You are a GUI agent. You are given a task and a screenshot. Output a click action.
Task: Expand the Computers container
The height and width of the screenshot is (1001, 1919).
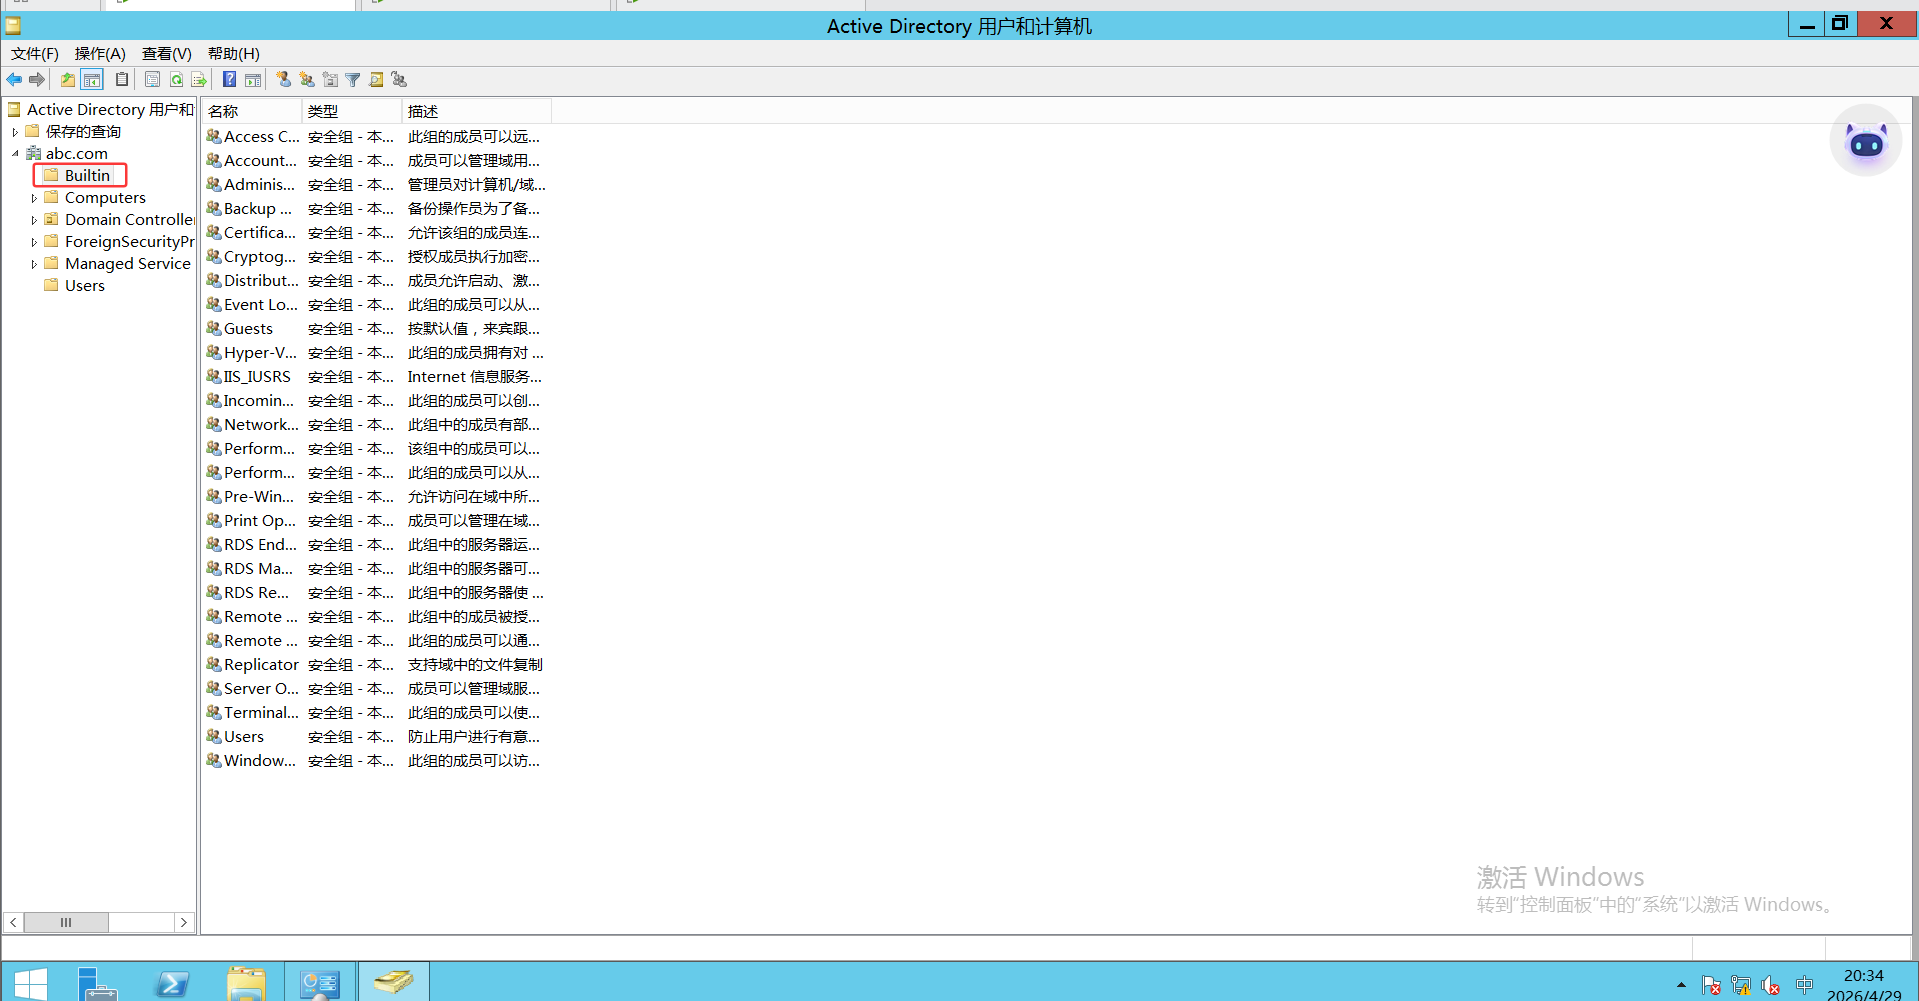tap(34, 198)
